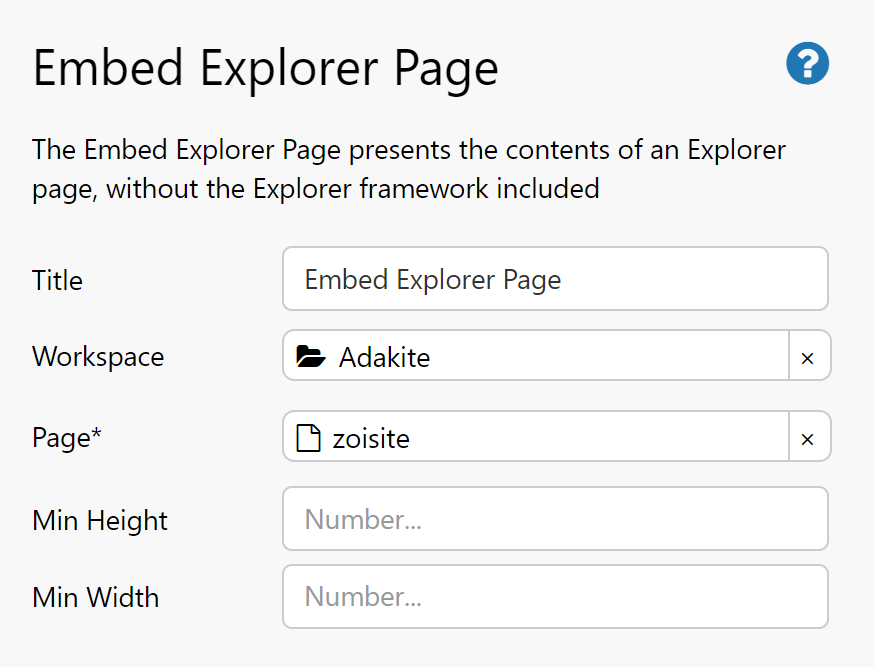This screenshot has width=874, height=667.
Task: Click the Min Height label
Action: click(100, 520)
